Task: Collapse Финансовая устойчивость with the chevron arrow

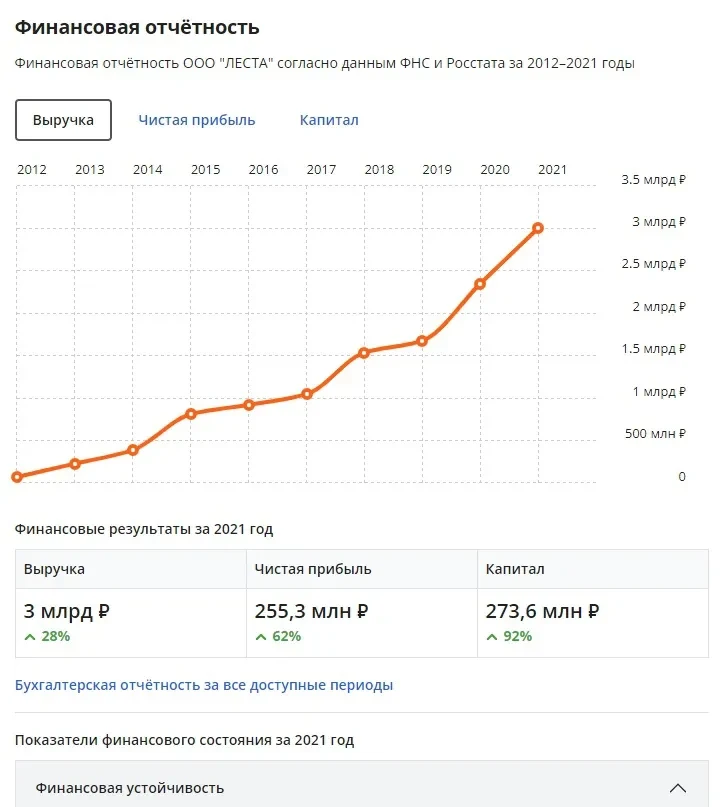Action: (x=678, y=787)
